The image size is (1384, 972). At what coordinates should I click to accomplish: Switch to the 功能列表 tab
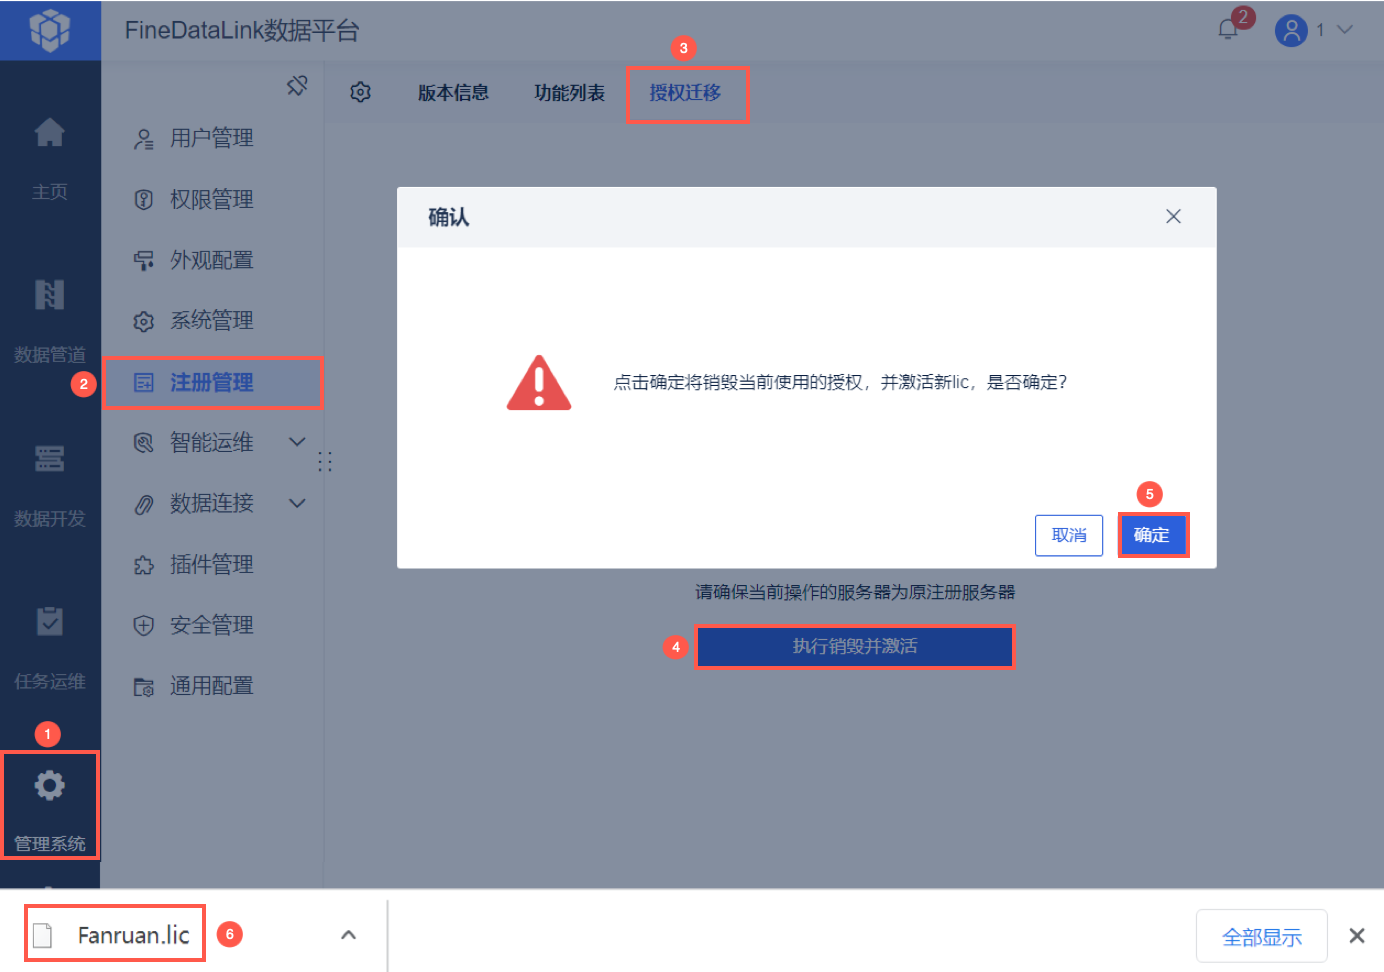tap(569, 93)
